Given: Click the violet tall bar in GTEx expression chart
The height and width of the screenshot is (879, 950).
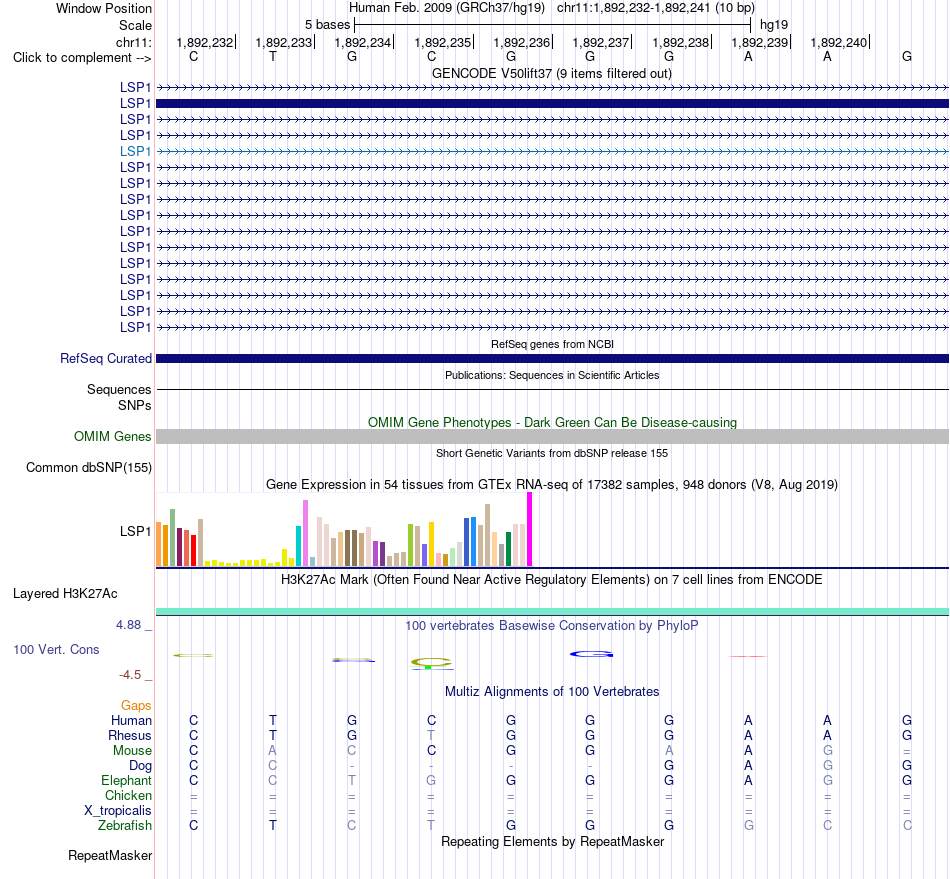Looking at the screenshot, I should (305, 533).
